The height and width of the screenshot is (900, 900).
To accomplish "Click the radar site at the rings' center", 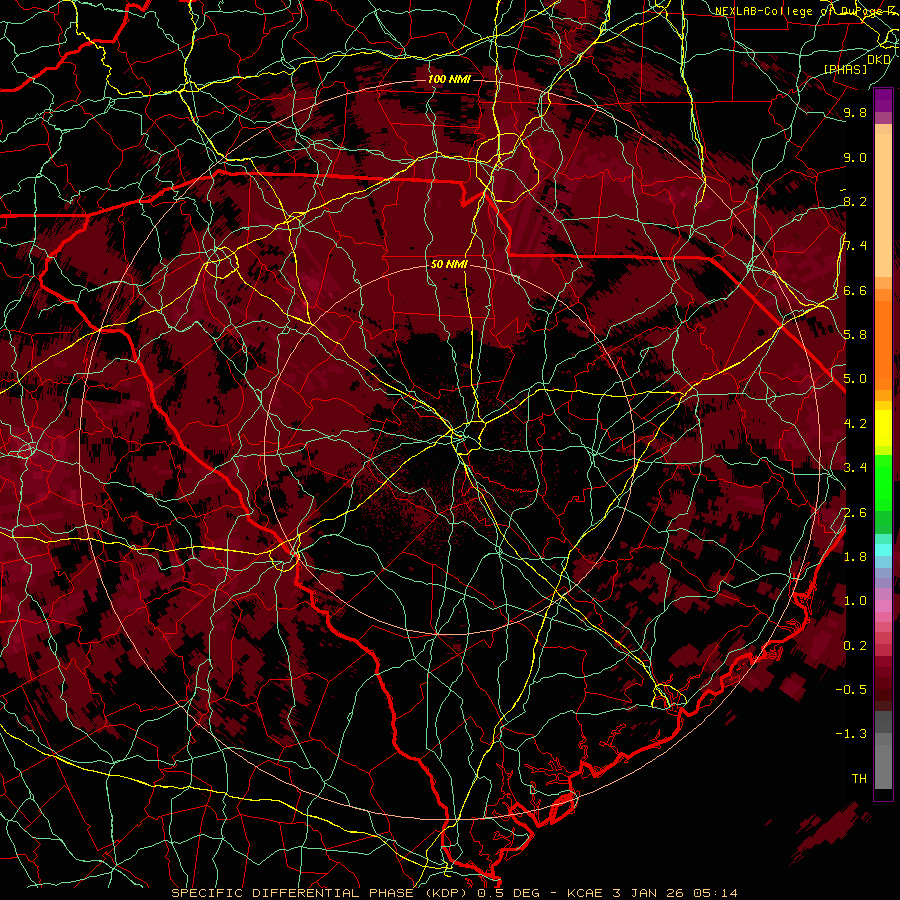I will 449,449.
